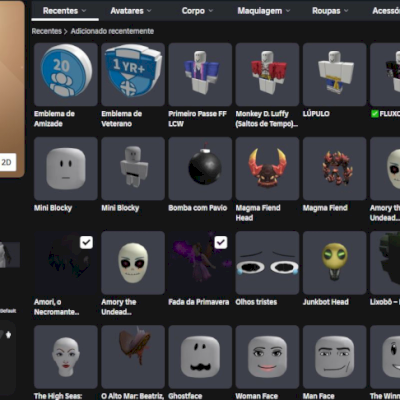
Task: Click the Emblema de Amizade label
Action: click(54, 119)
